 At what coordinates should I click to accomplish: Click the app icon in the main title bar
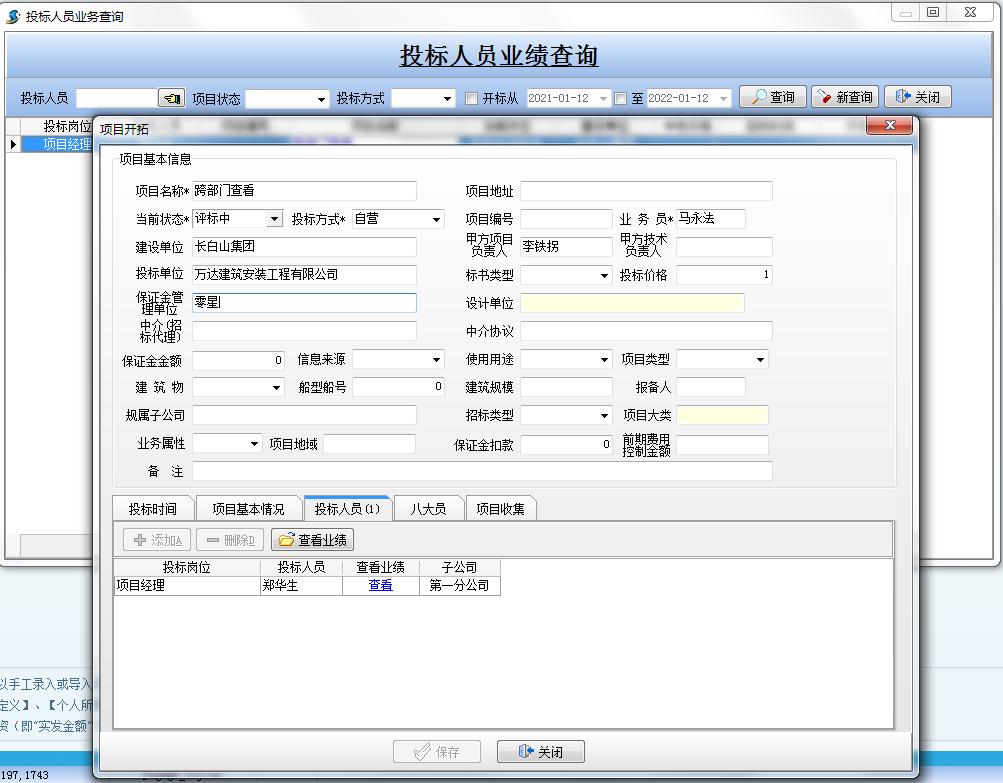click(x=13, y=16)
